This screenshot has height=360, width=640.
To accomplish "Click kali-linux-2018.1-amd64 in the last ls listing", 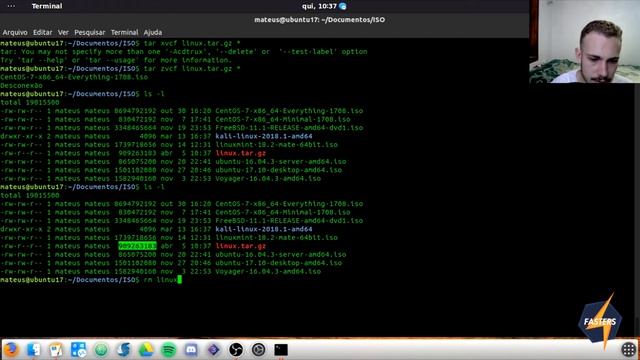I will [x=264, y=229].
